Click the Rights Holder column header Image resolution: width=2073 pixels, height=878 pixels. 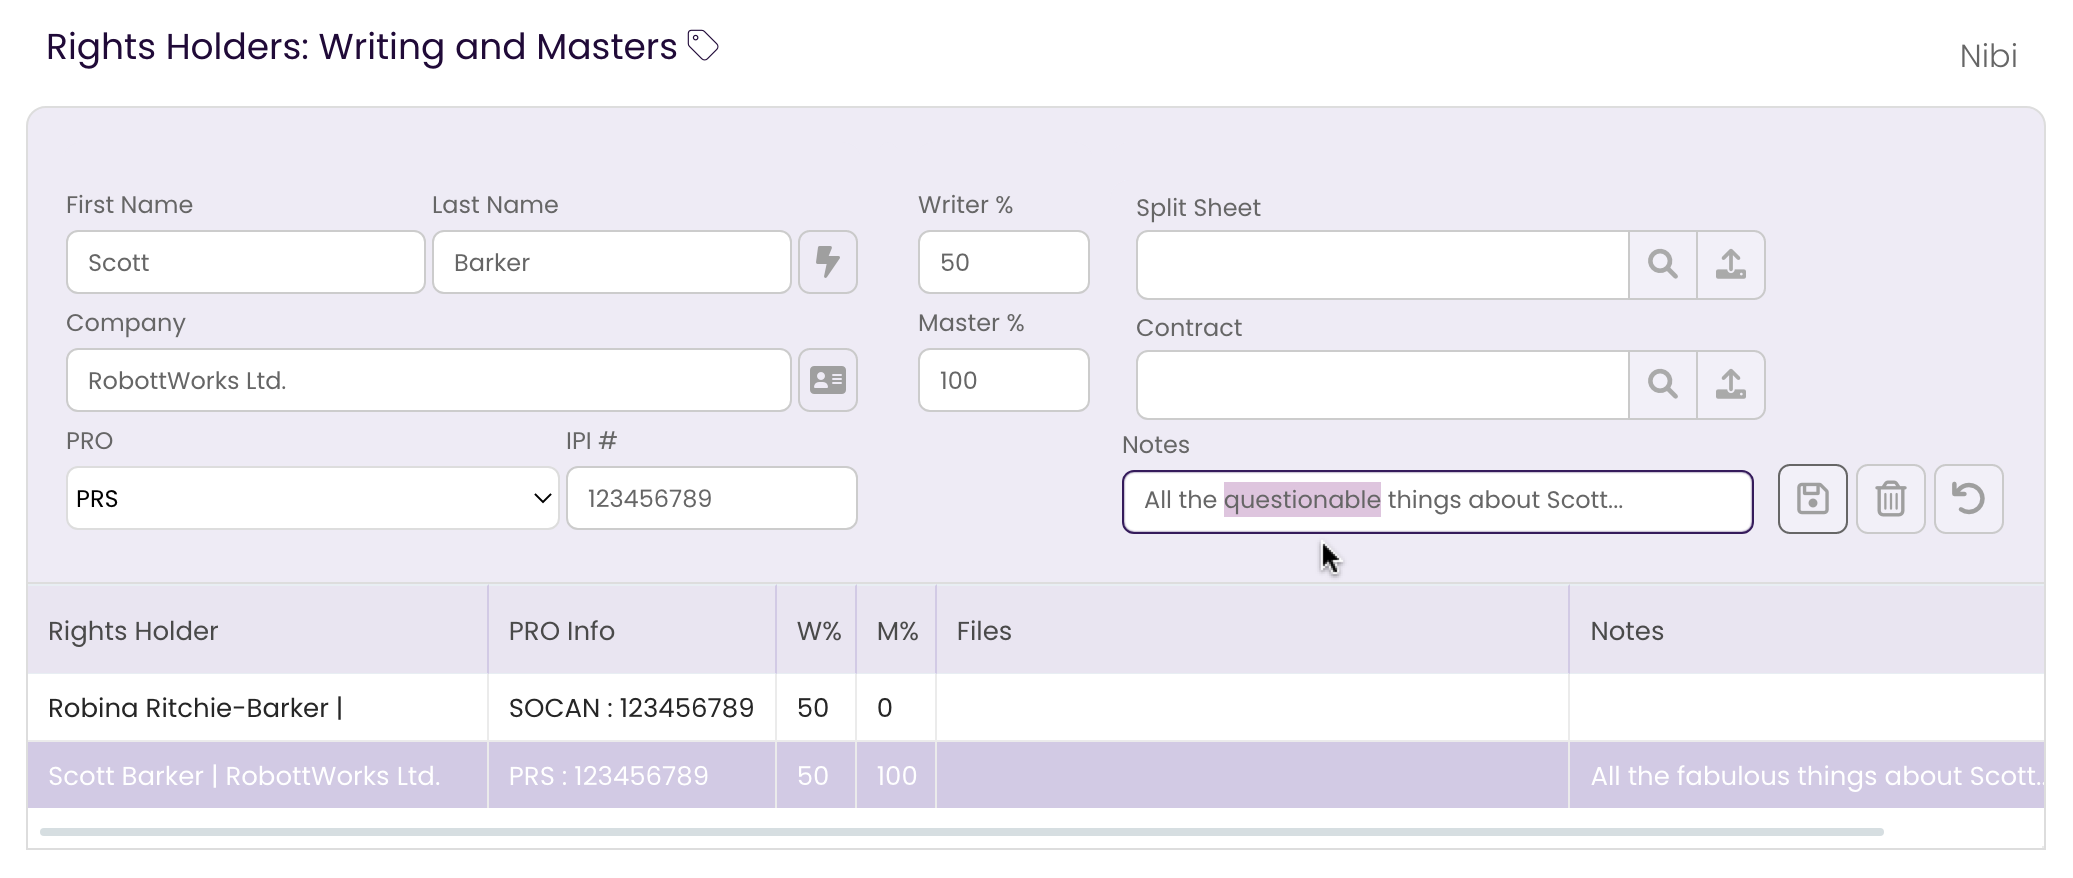257,630
